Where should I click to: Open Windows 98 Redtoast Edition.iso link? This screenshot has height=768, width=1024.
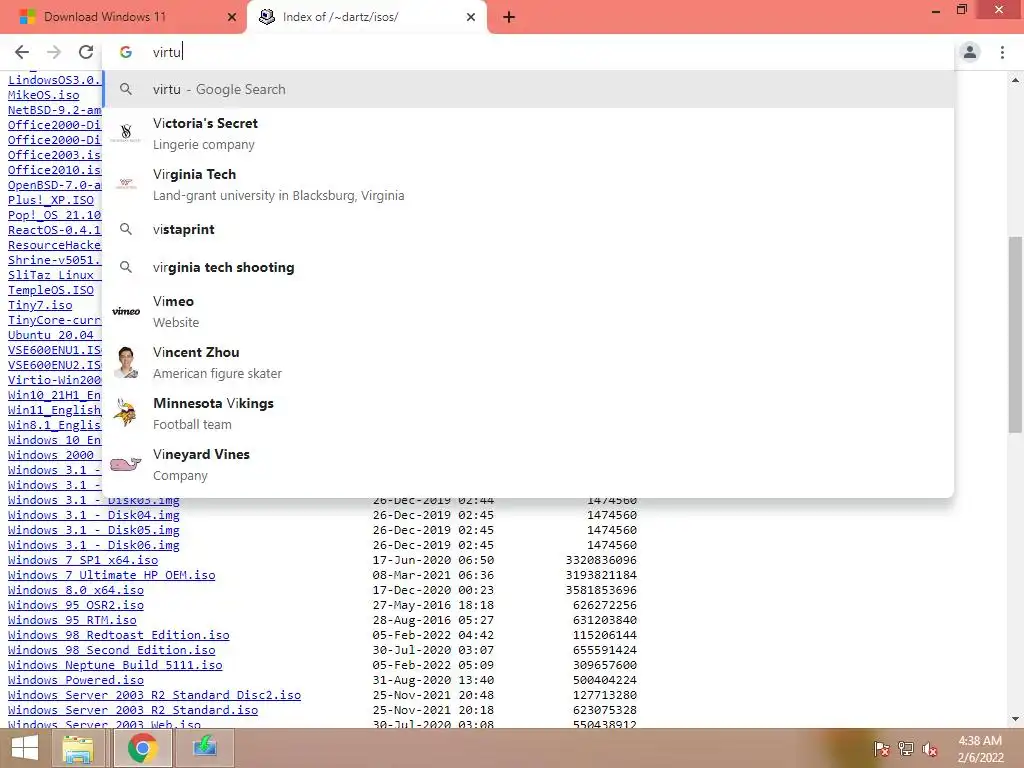click(119, 635)
